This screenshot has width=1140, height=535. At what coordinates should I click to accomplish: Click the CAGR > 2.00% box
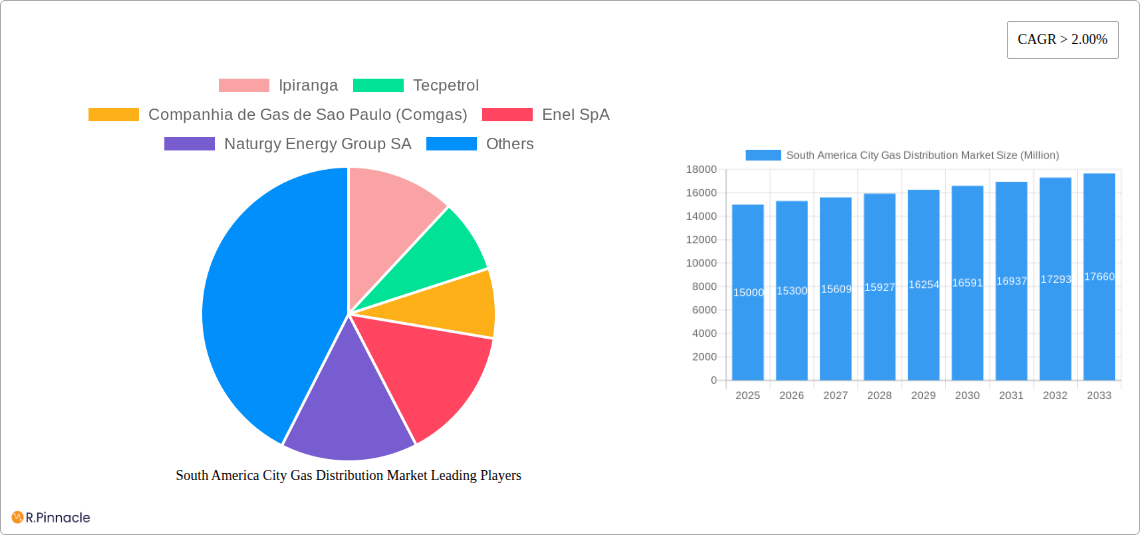pos(1062,40)
